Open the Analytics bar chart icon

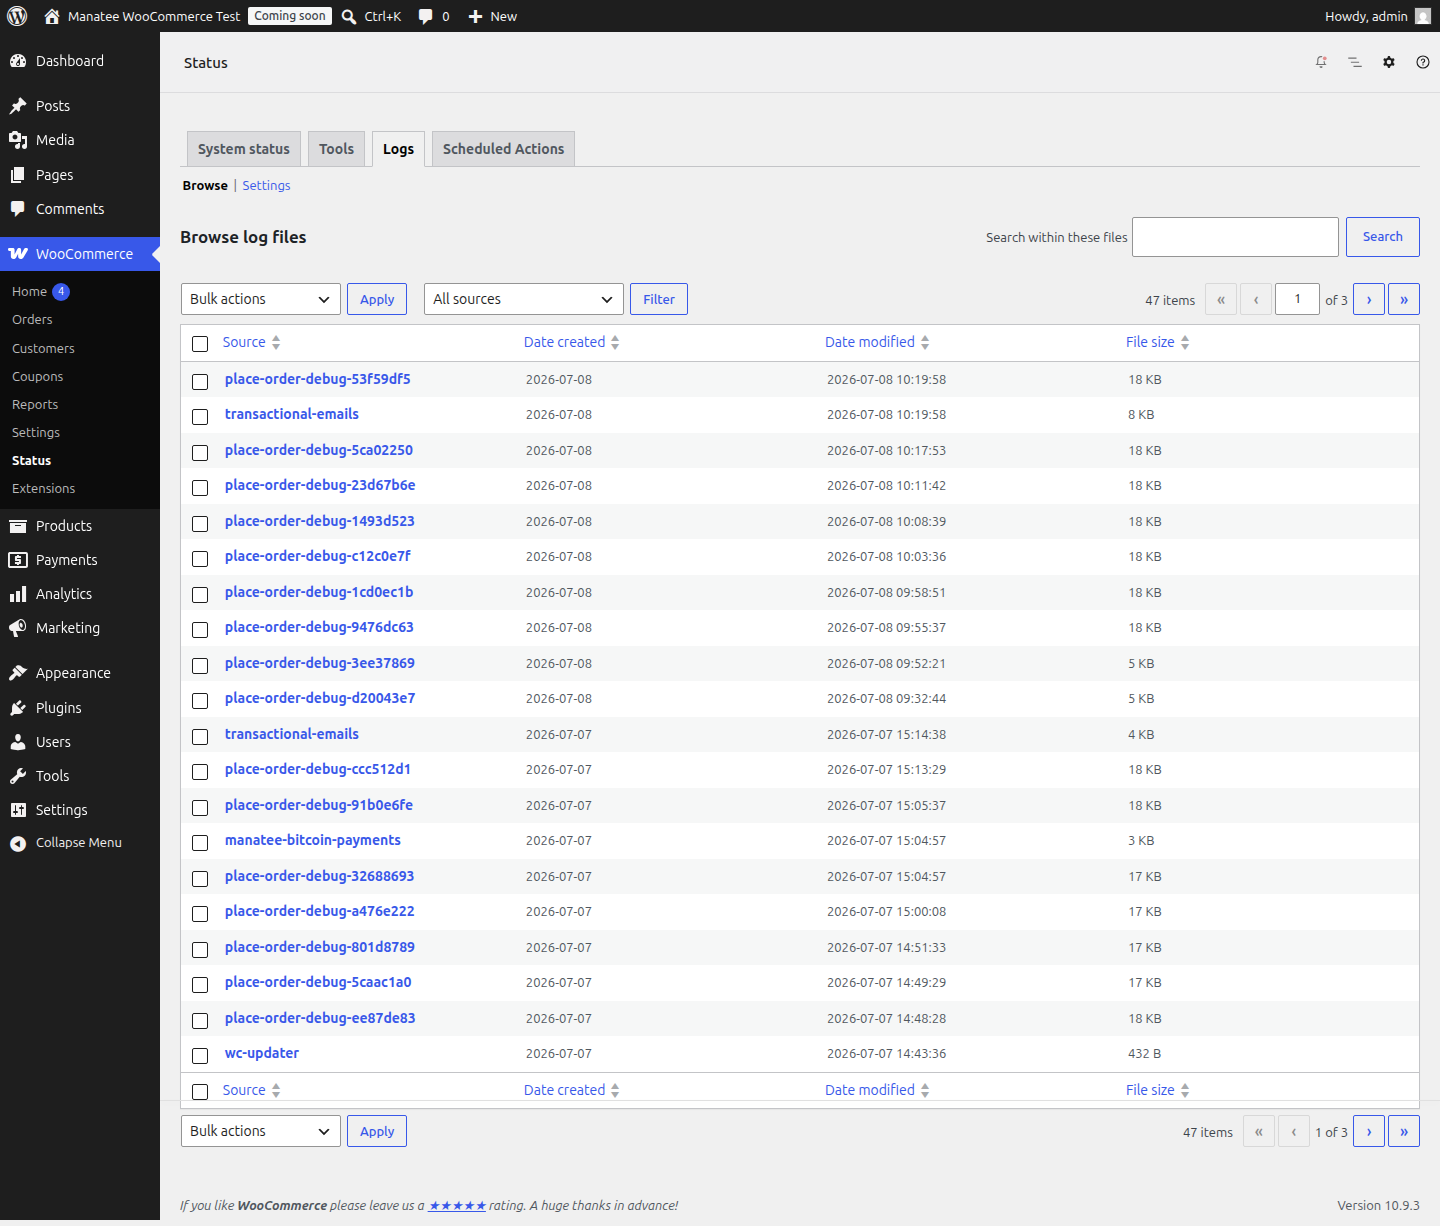(x=18, y=594)
